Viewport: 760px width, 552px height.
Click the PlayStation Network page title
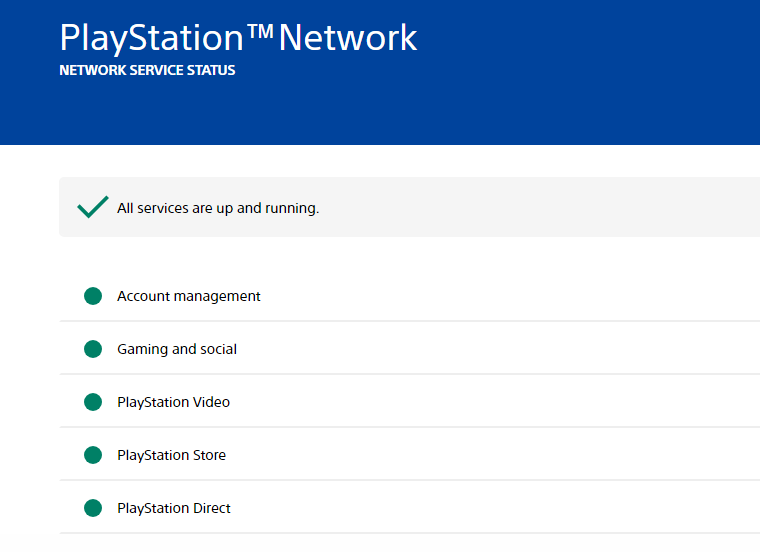238,37
